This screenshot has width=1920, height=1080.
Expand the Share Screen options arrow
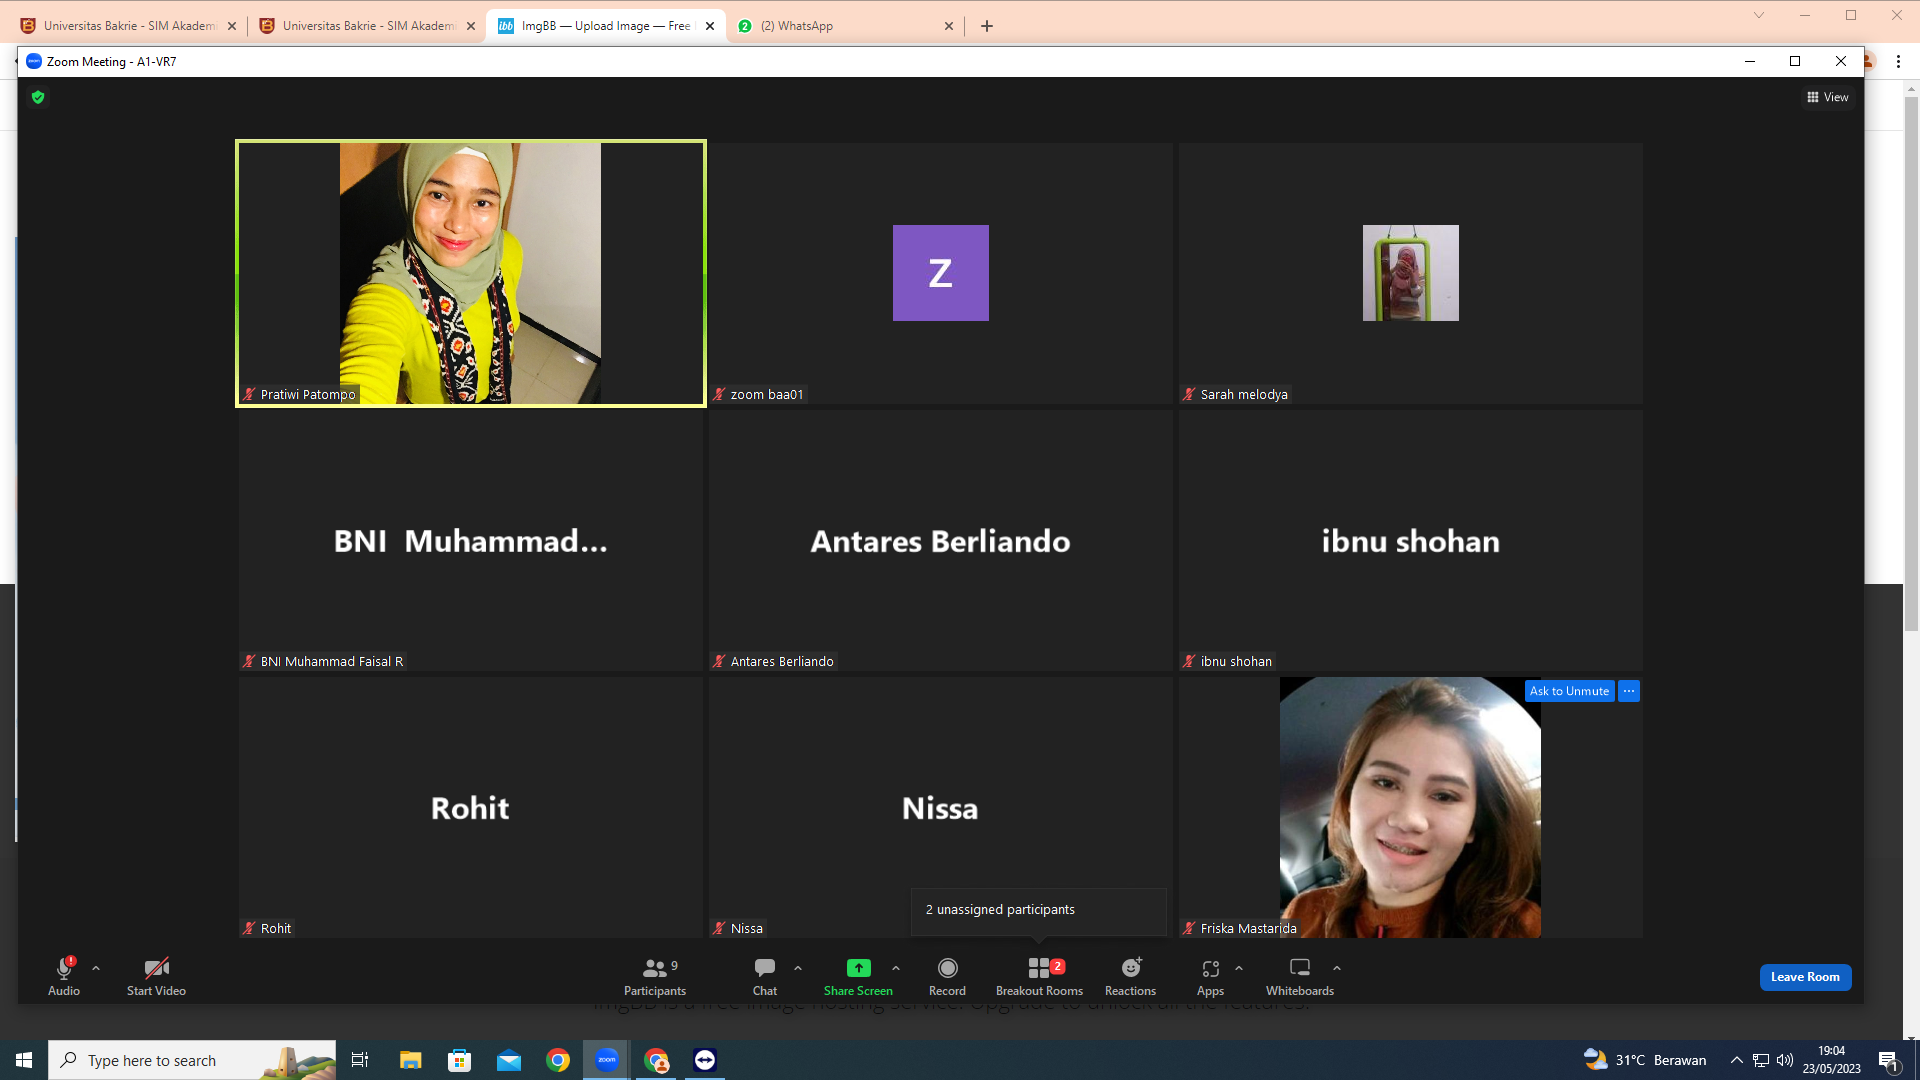pyautogui.click(x=896, y=968)
